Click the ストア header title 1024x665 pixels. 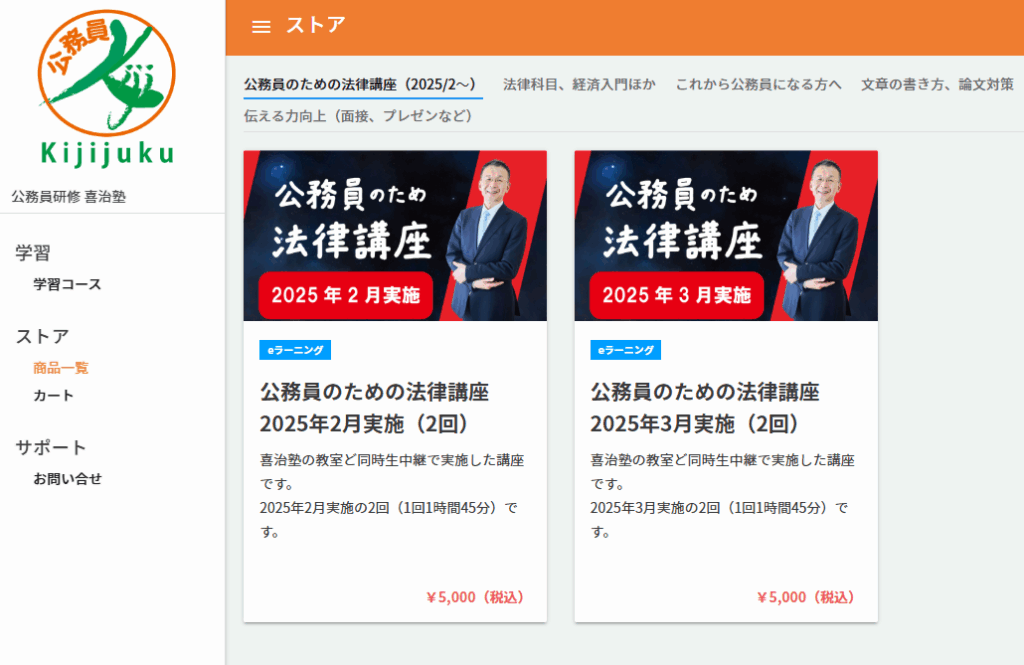(316, 26)
